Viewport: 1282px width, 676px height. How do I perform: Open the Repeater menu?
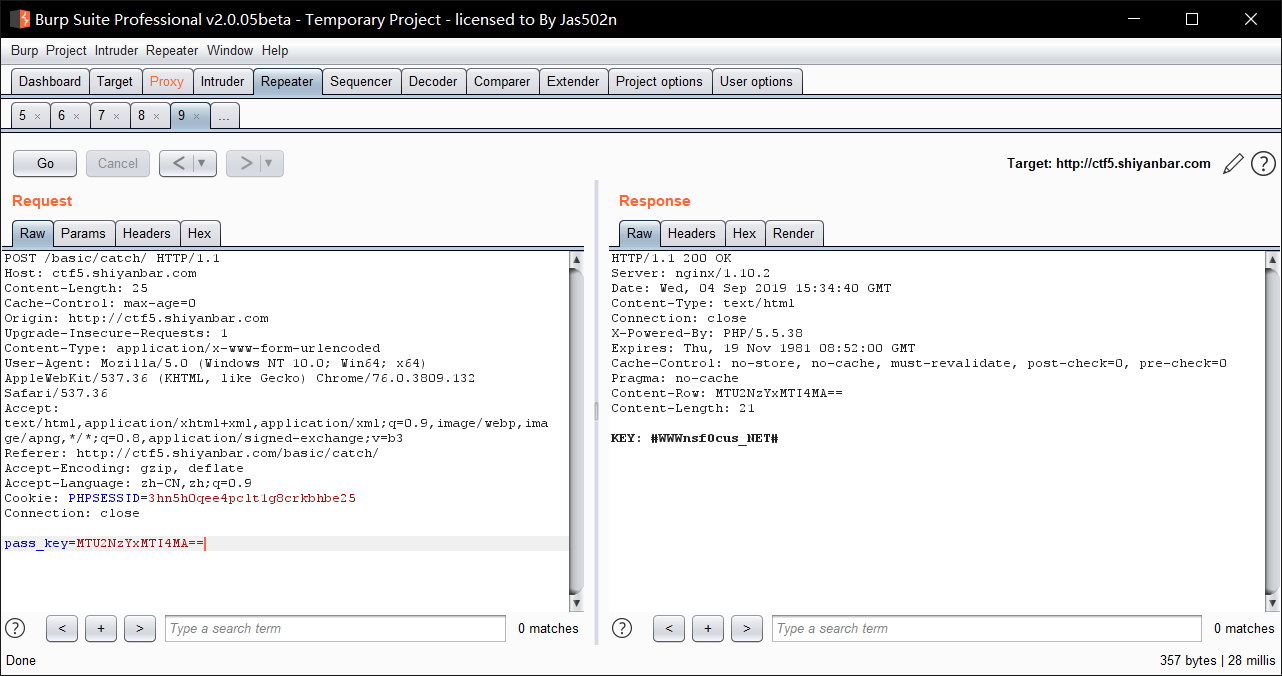172,50
